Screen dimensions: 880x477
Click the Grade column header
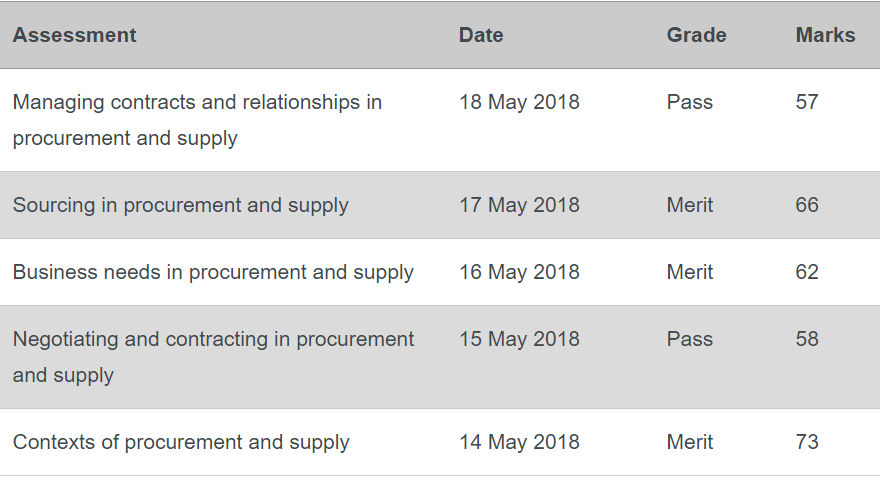point(696,35)
